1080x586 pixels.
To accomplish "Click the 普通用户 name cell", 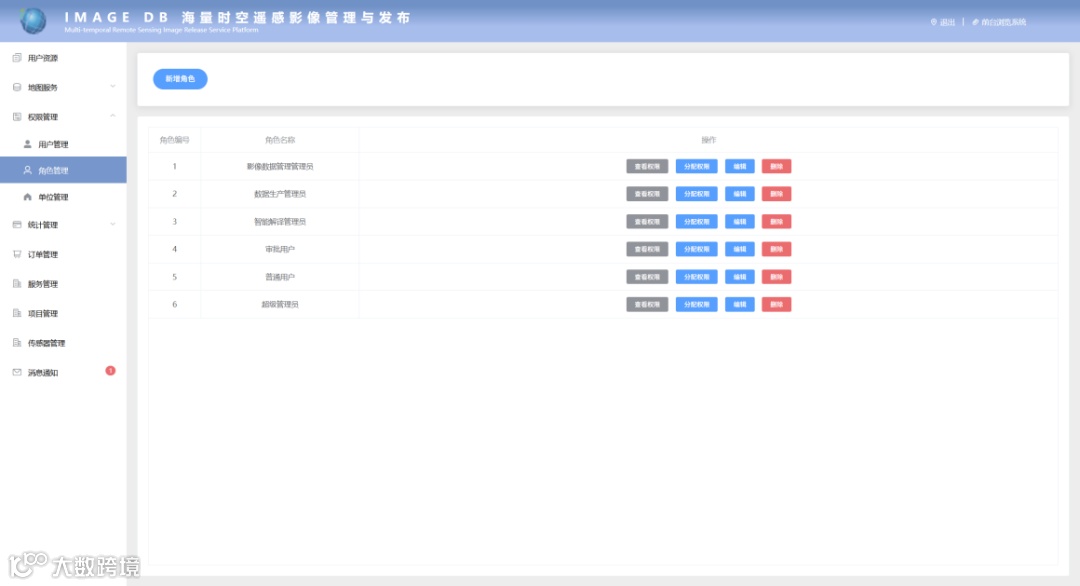I will point(280,277).
